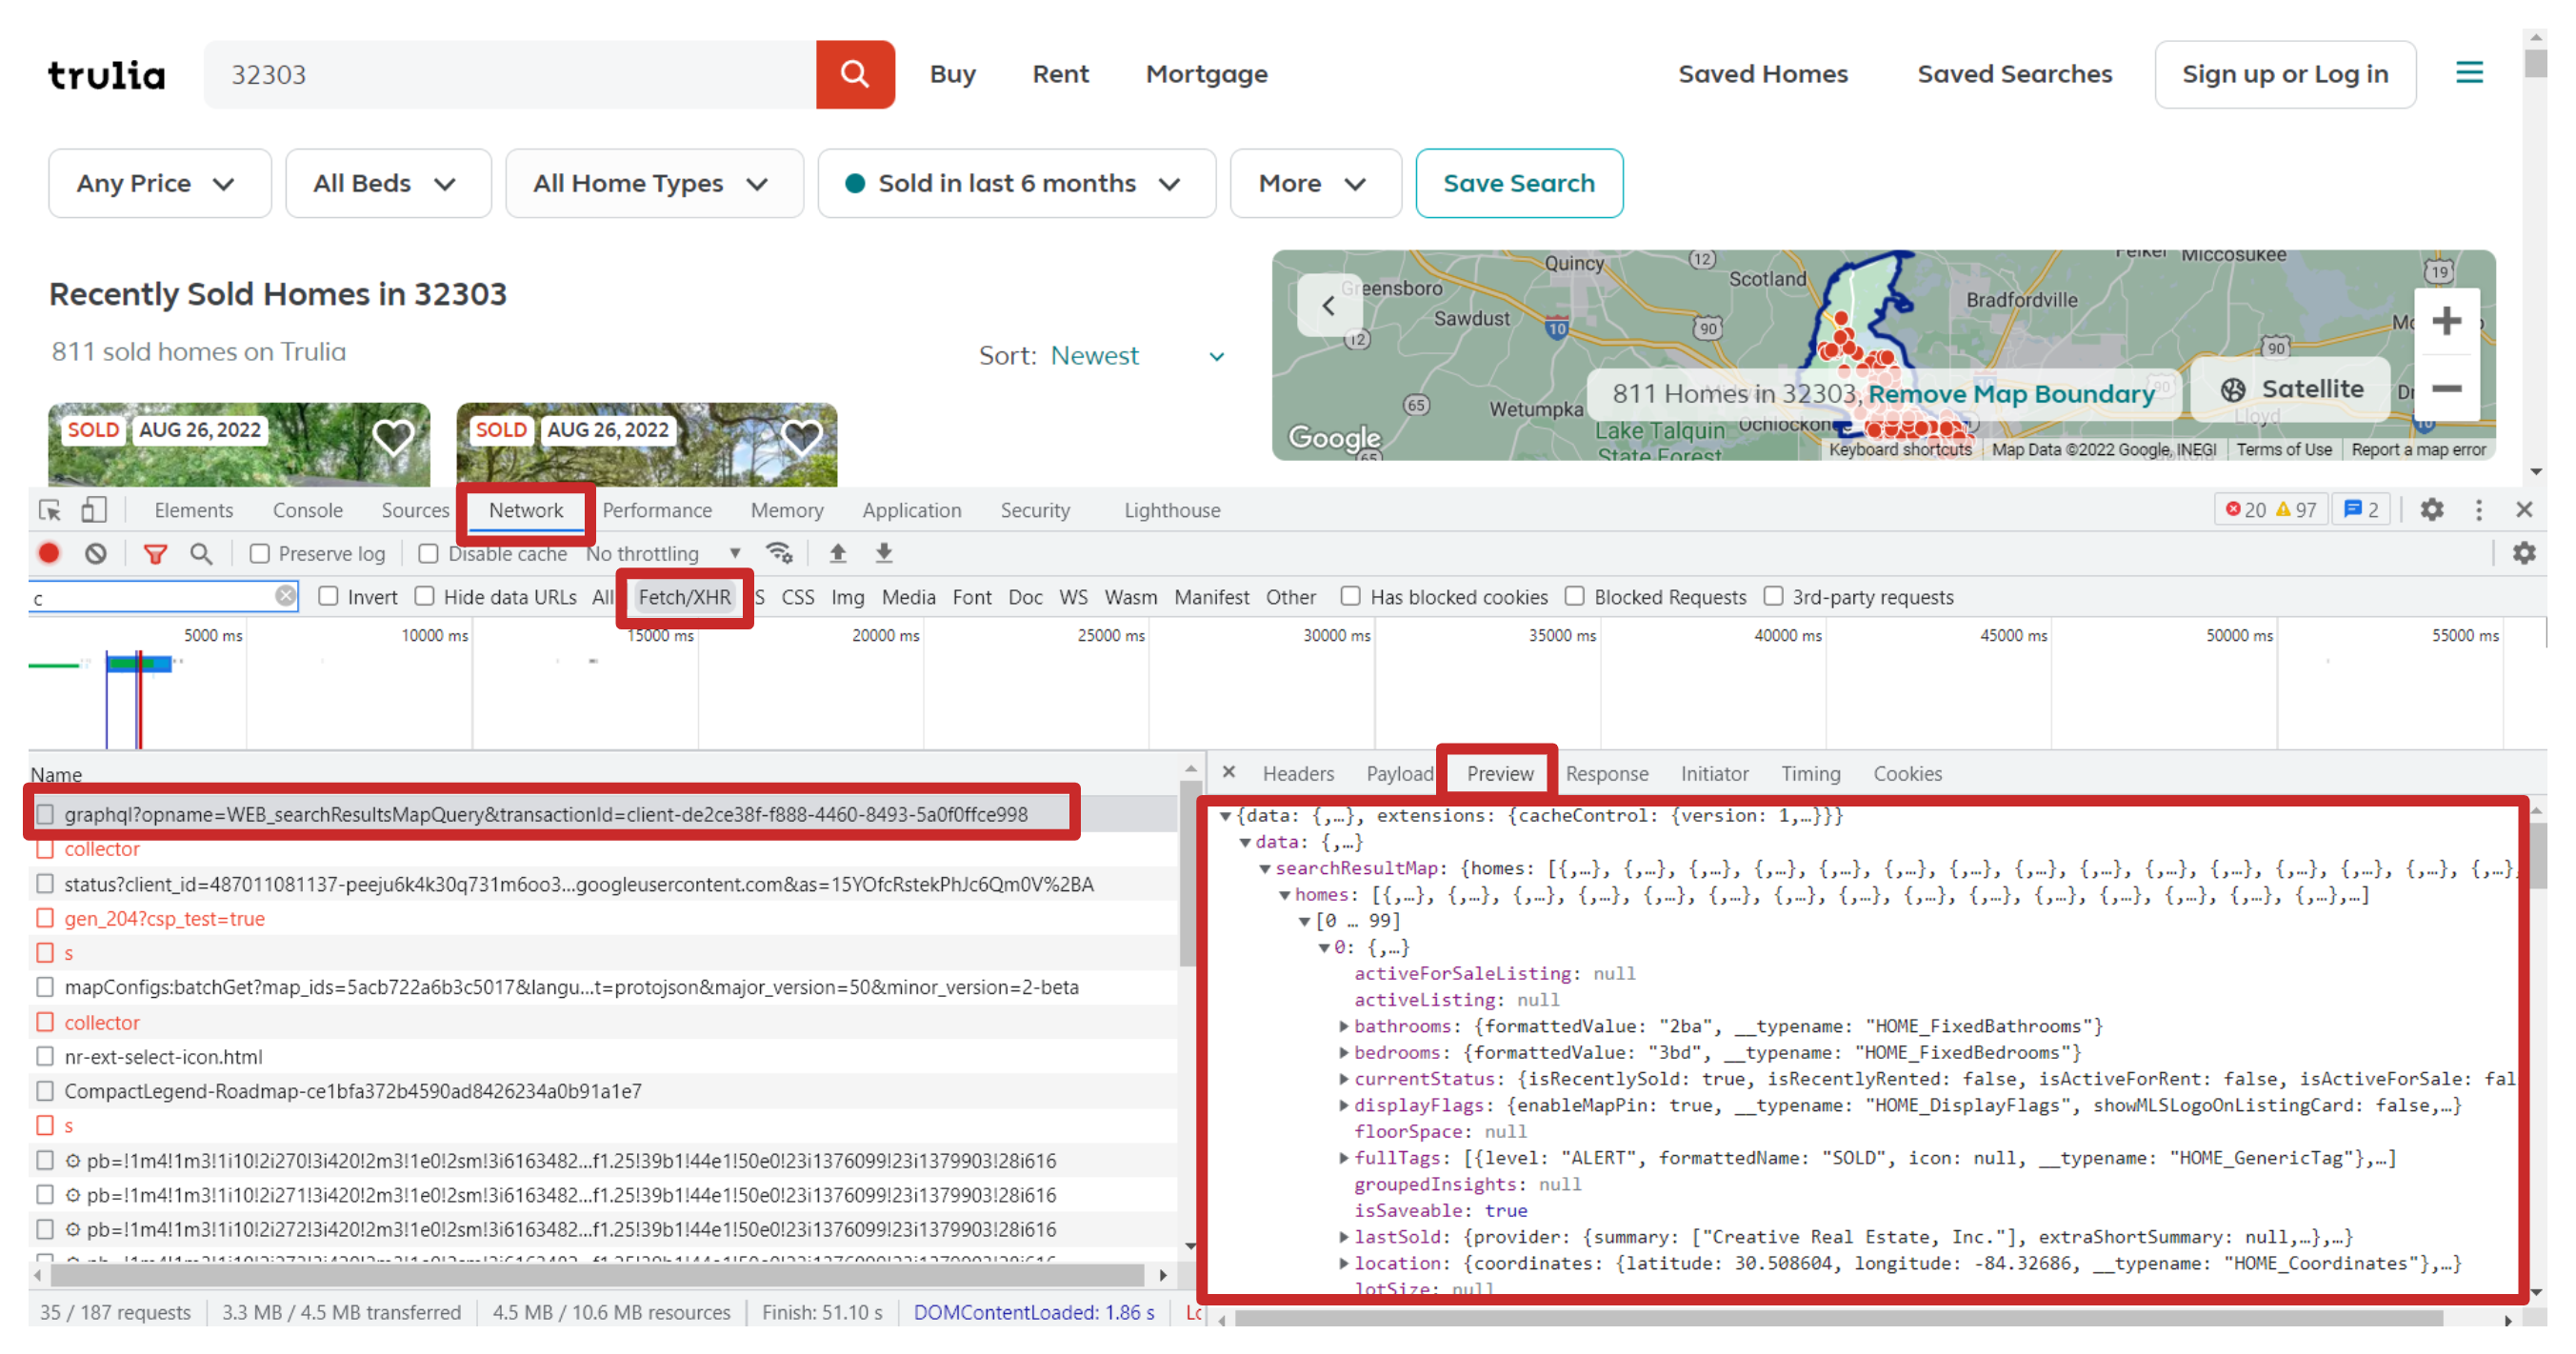This screenshot has height=1354, width=2576.
Task: Open DevTools settings gear in tab bar
Action: [2431, 510]
